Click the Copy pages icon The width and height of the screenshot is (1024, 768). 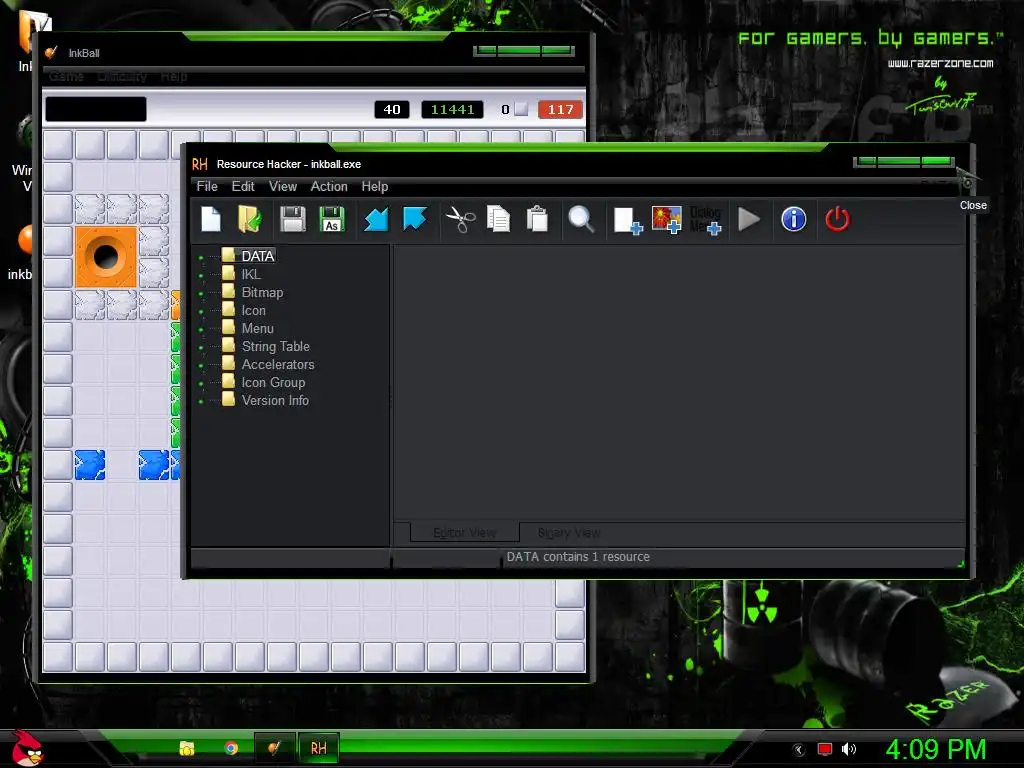click(498, 219)
